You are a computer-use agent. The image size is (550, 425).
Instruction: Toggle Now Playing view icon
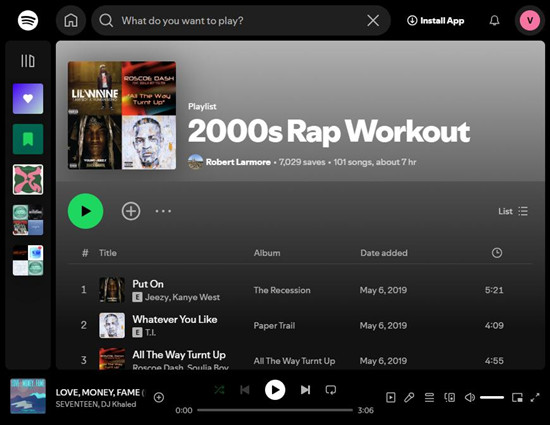click(x=390, y=397)
